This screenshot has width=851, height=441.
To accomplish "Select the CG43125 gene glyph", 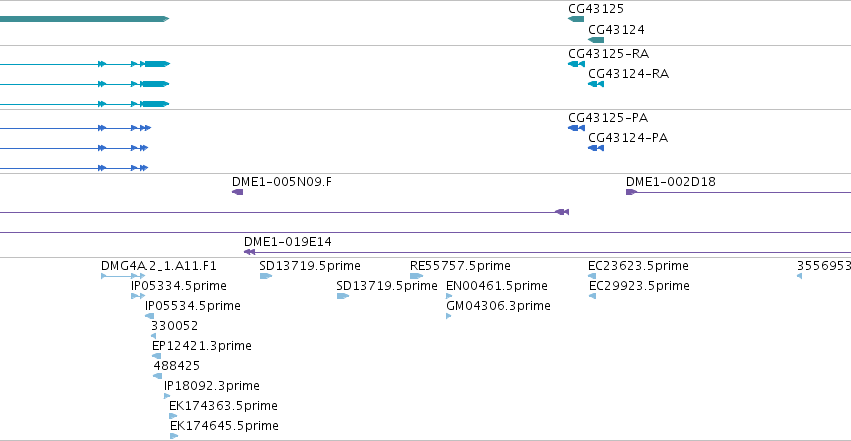I will (x=576, y=19).
